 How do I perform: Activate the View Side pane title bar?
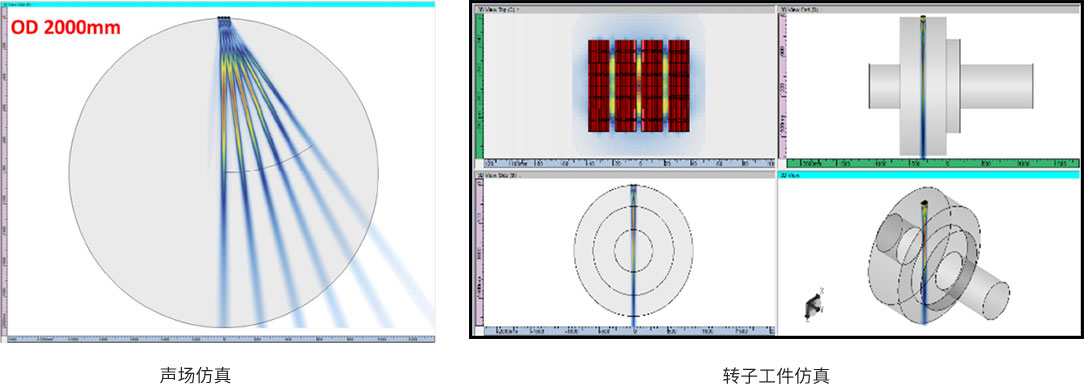[624, 176]
